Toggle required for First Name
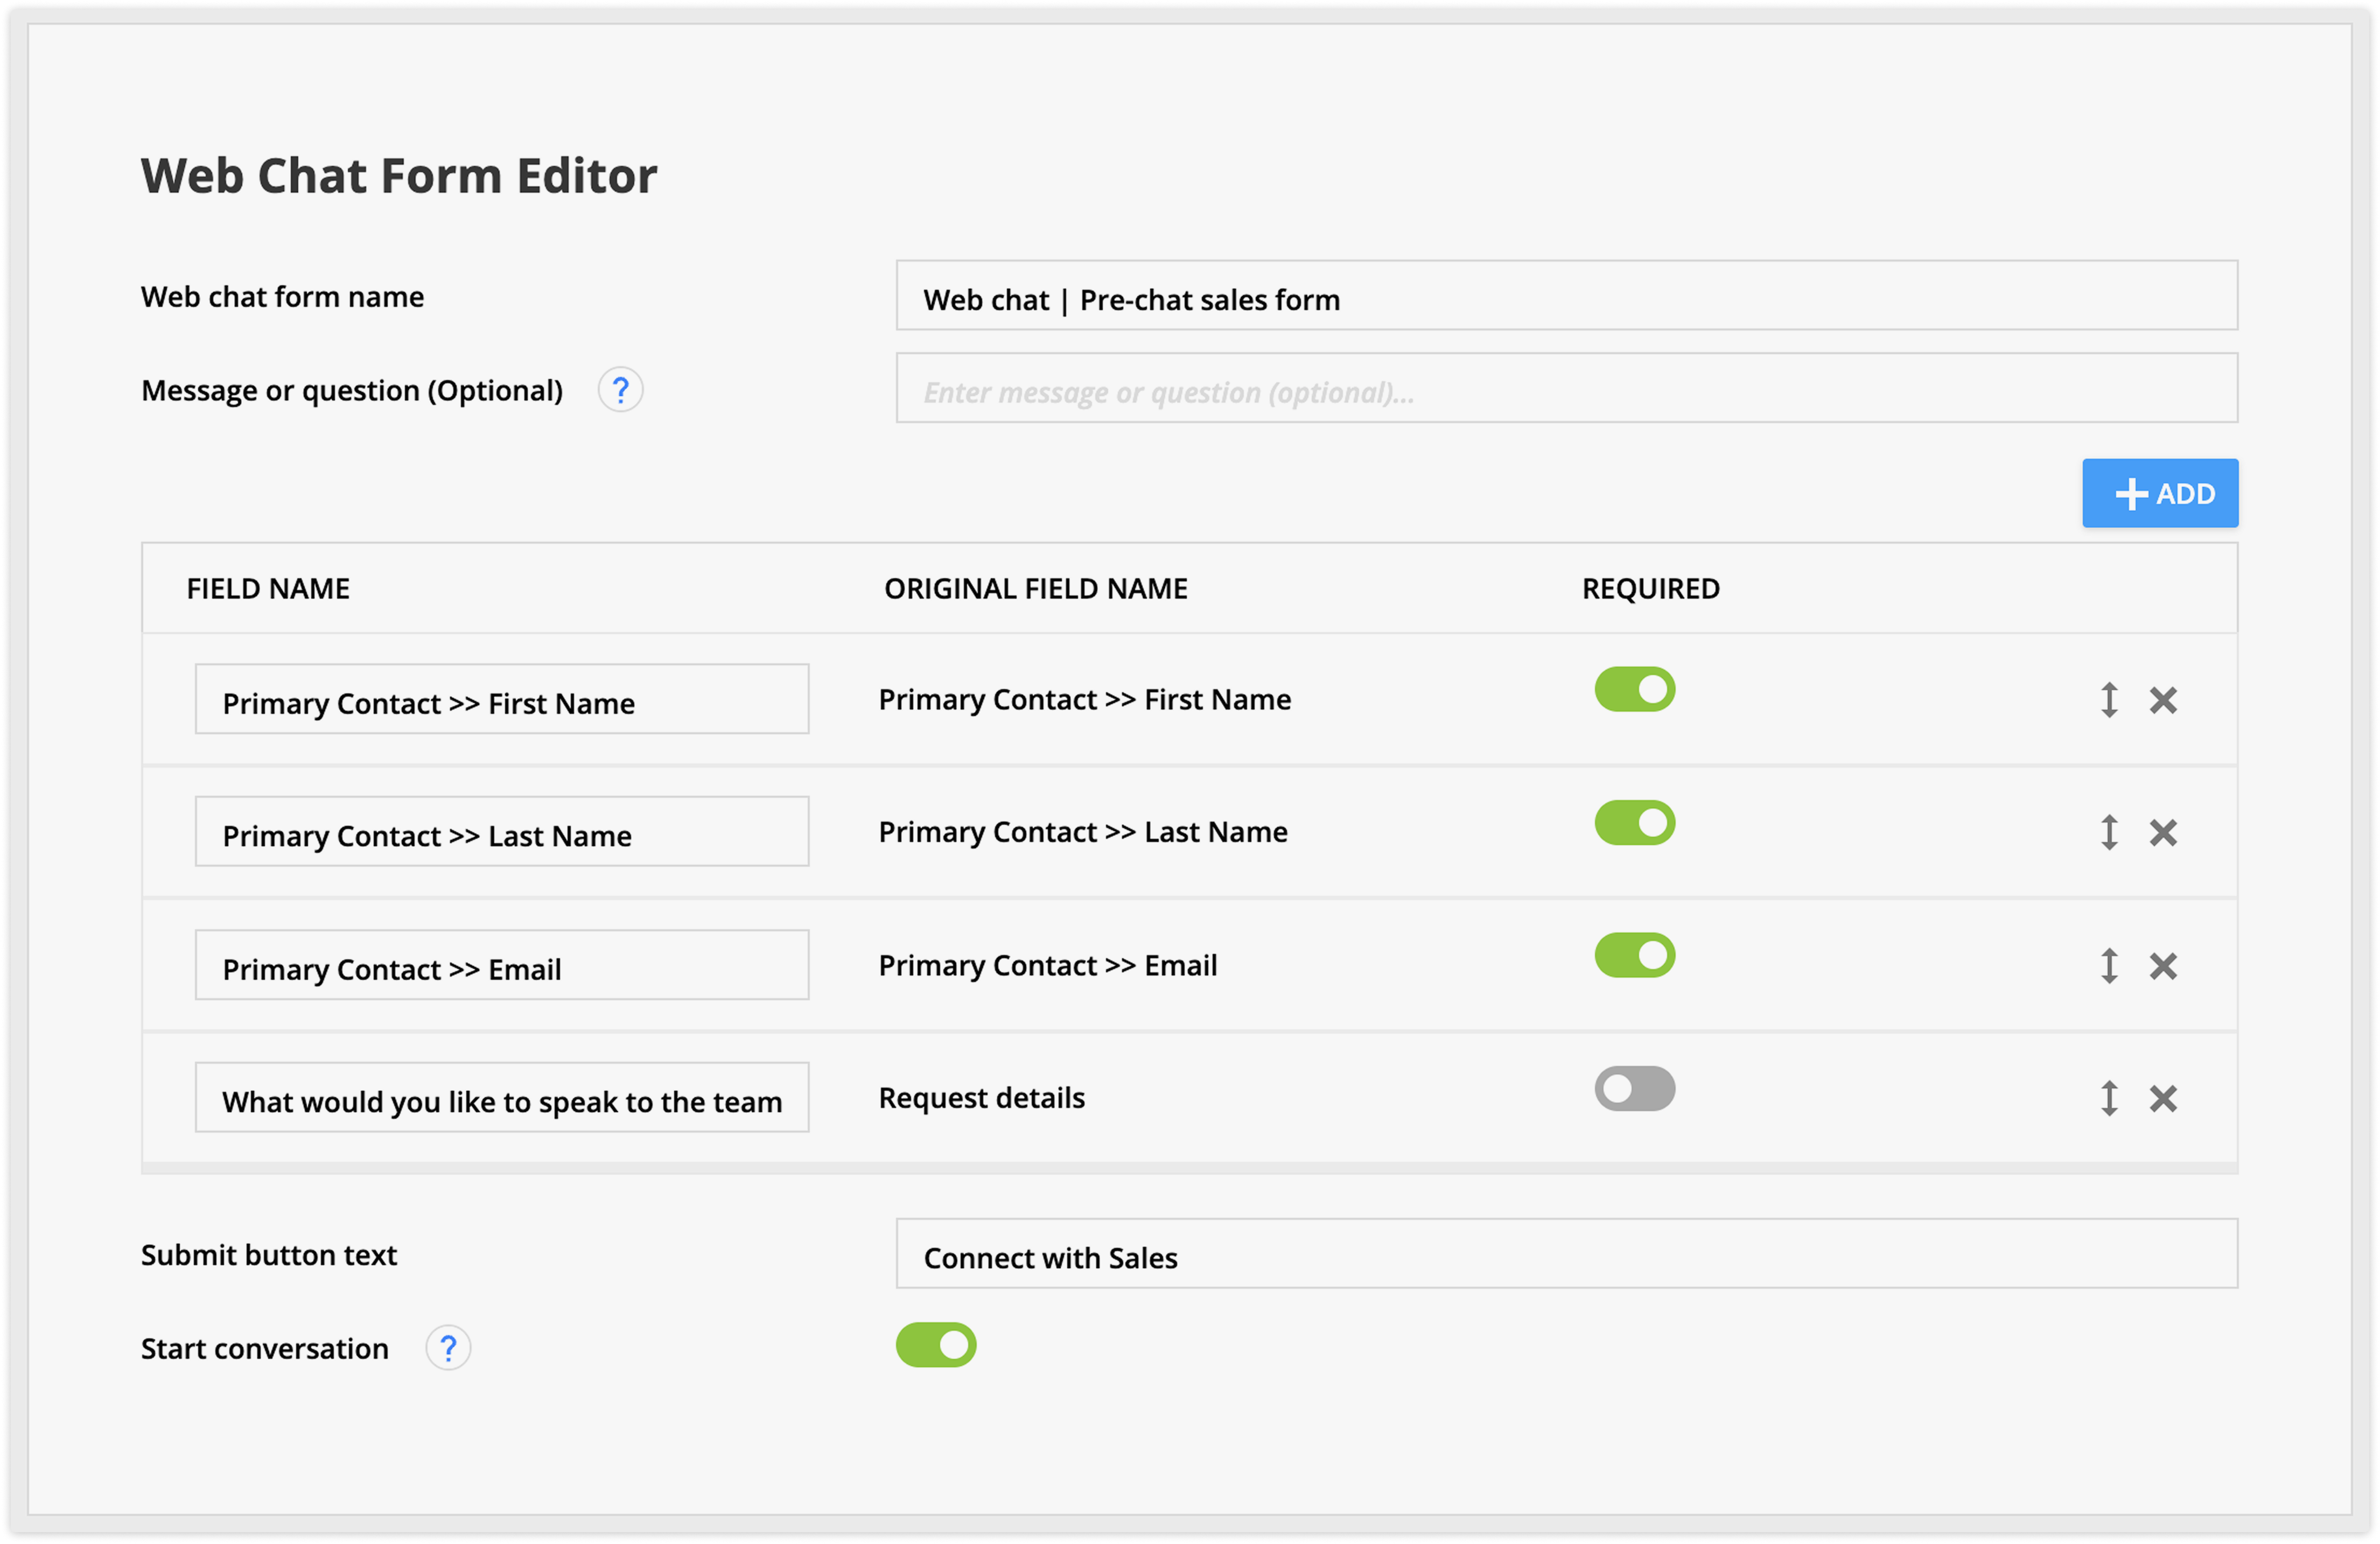Screen dimensions: 2380x1544 [1634, 689]
